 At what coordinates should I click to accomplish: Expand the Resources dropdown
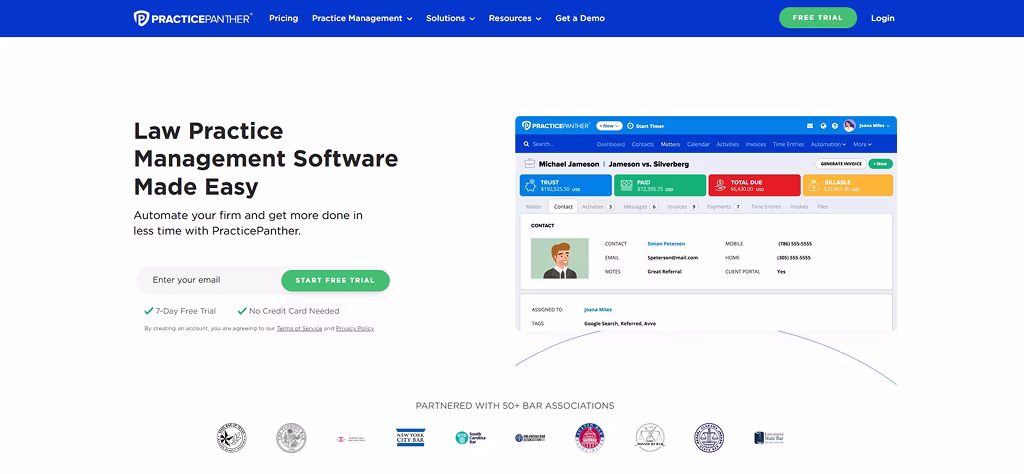pos(515,18)
